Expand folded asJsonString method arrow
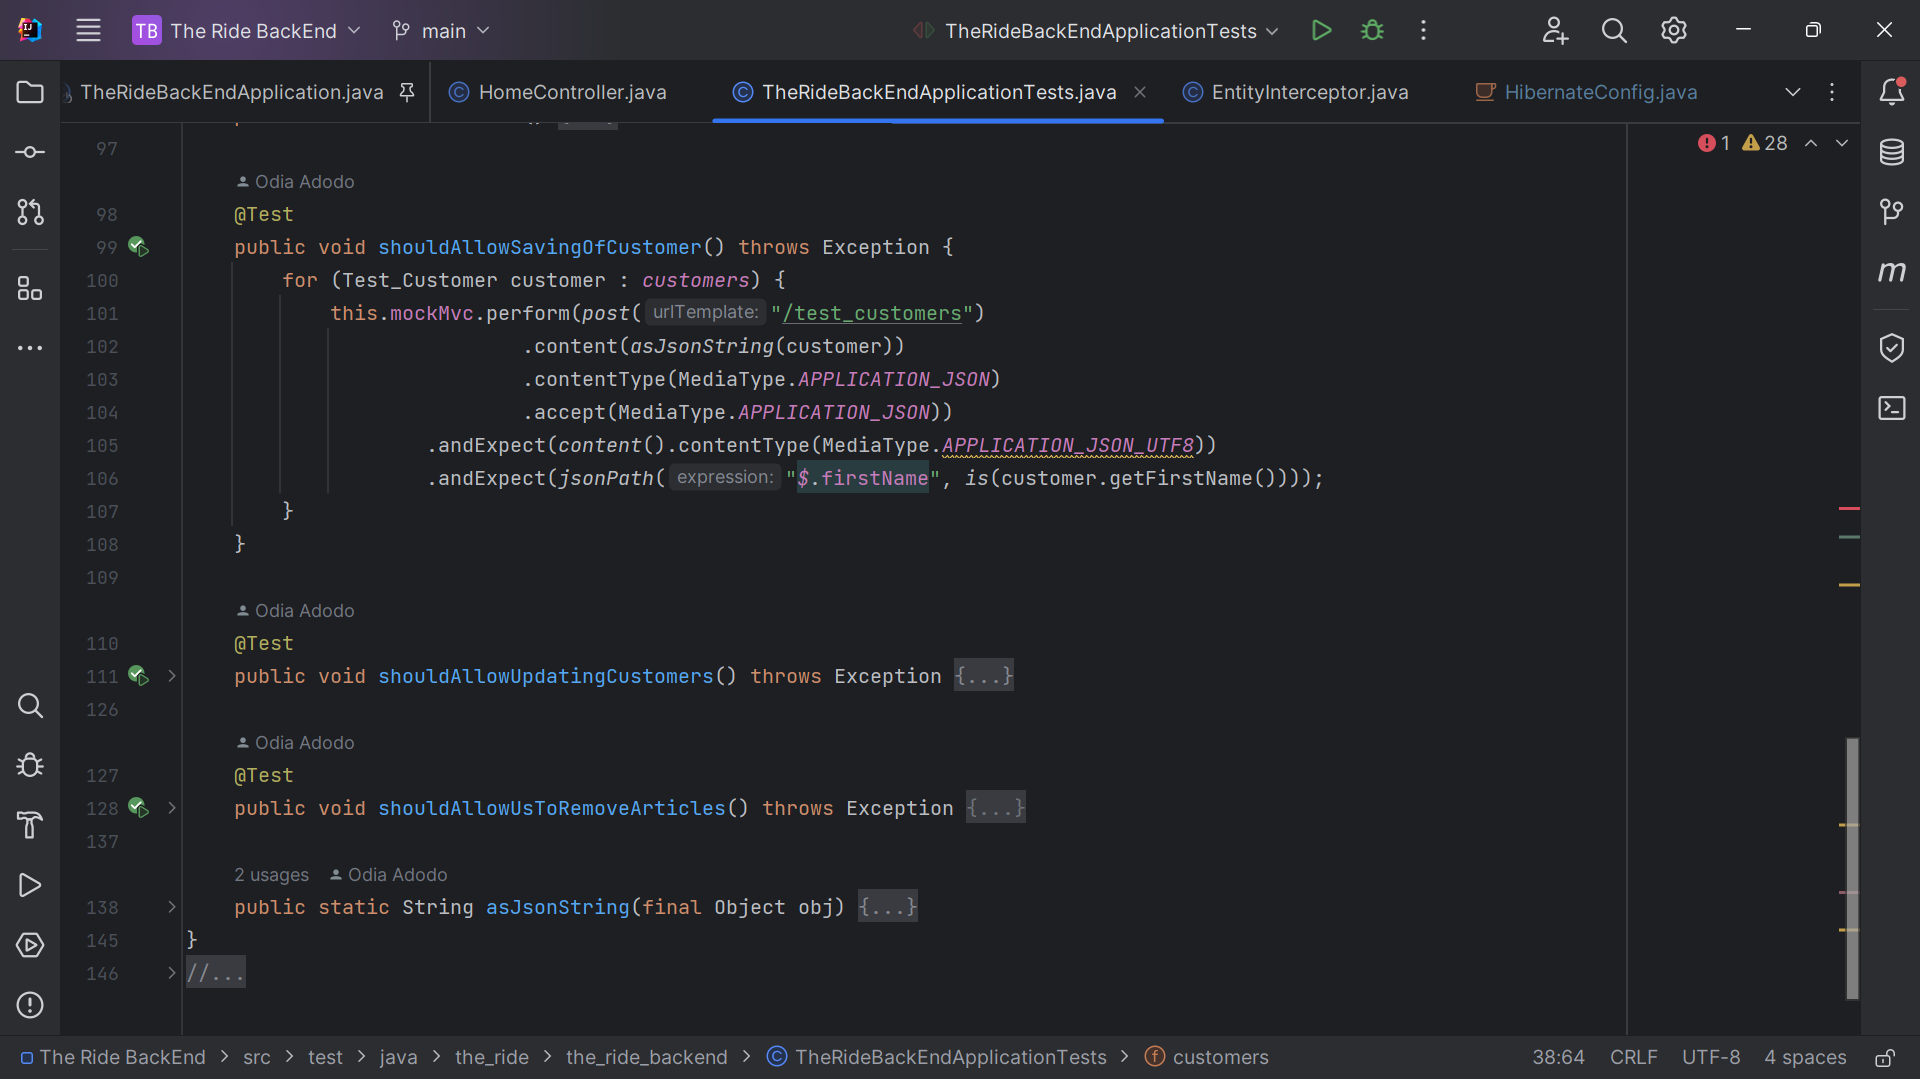1920x1079 pixels. pyautogui.click(x=172, y=907)
